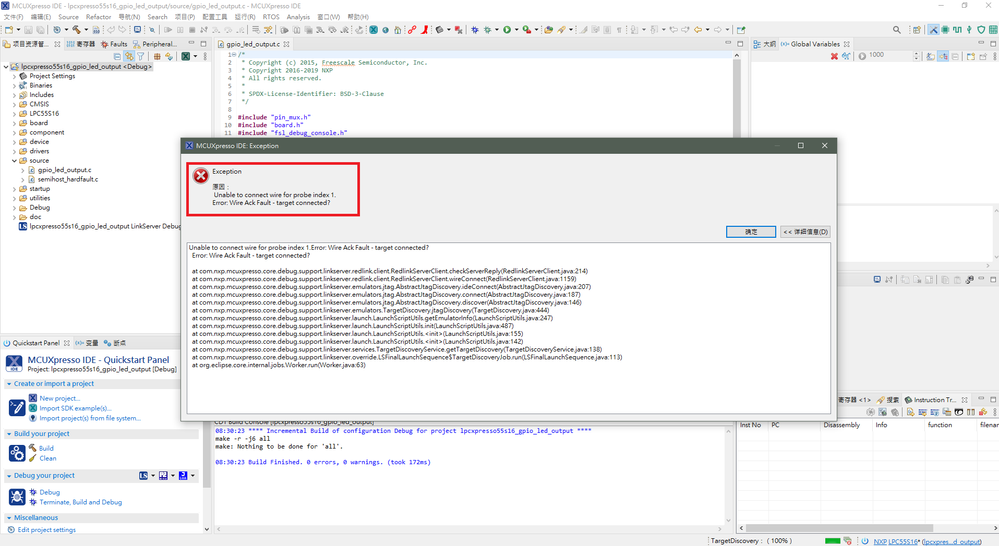
Task: Click the Quickstart Clean broom icon
Action: pyautogui.click(x=32, y=458)
